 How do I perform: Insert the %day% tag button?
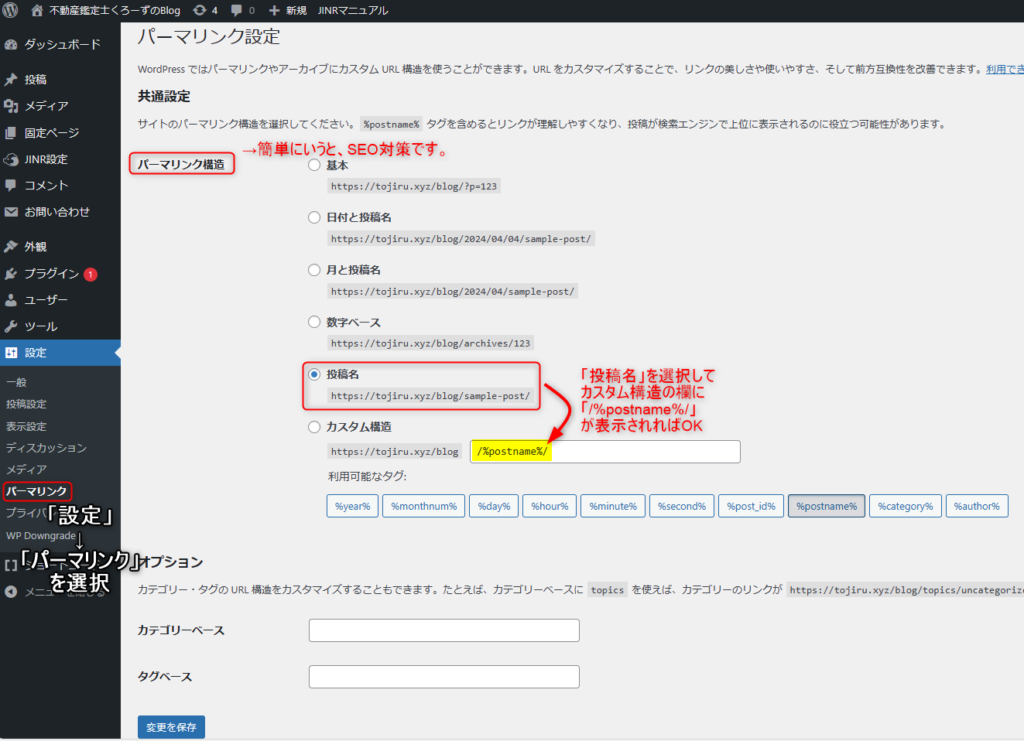click(x=494, y=506)
